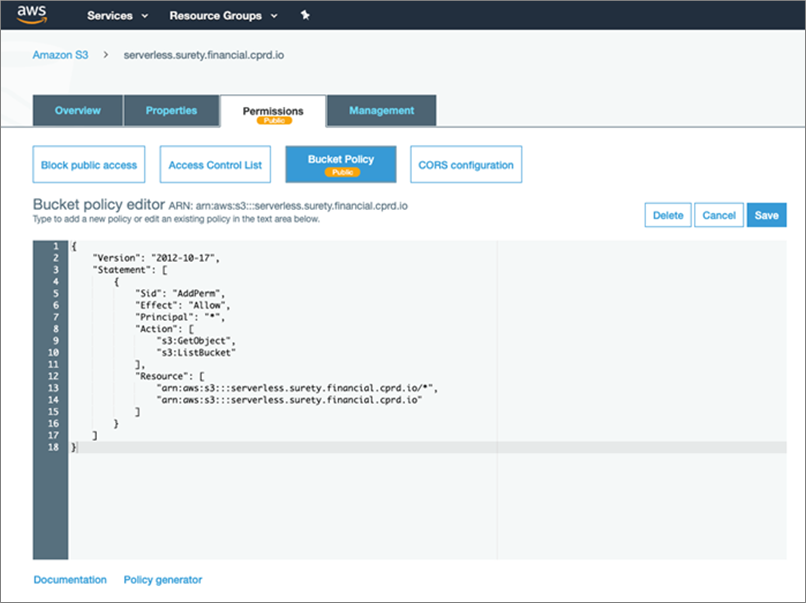Click the "Statement": [ line

(130, 270)
